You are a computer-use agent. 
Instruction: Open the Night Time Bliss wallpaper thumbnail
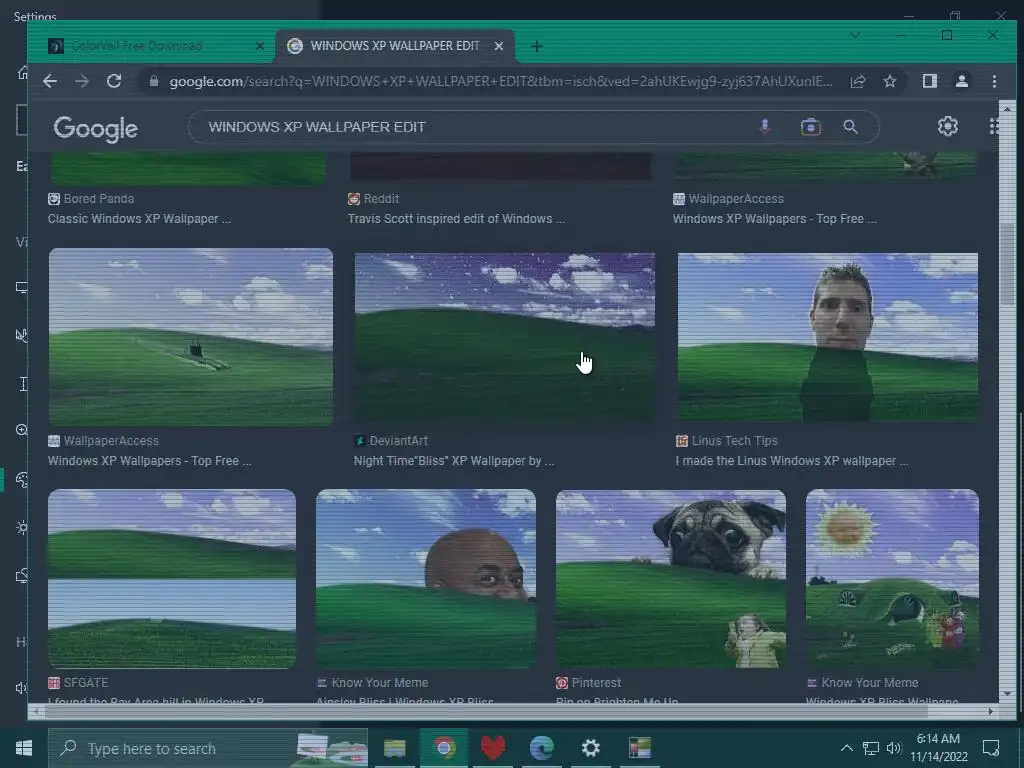point(504,337)
